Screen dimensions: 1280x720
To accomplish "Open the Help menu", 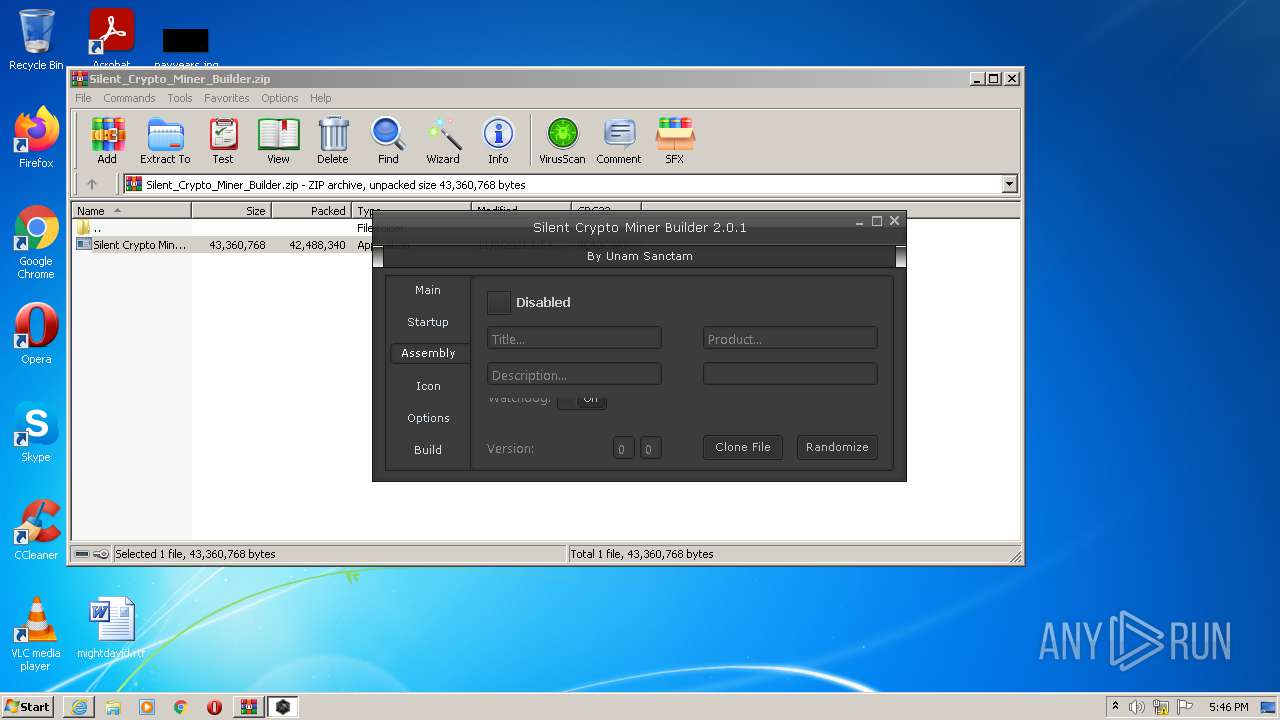I will [320, 98].
